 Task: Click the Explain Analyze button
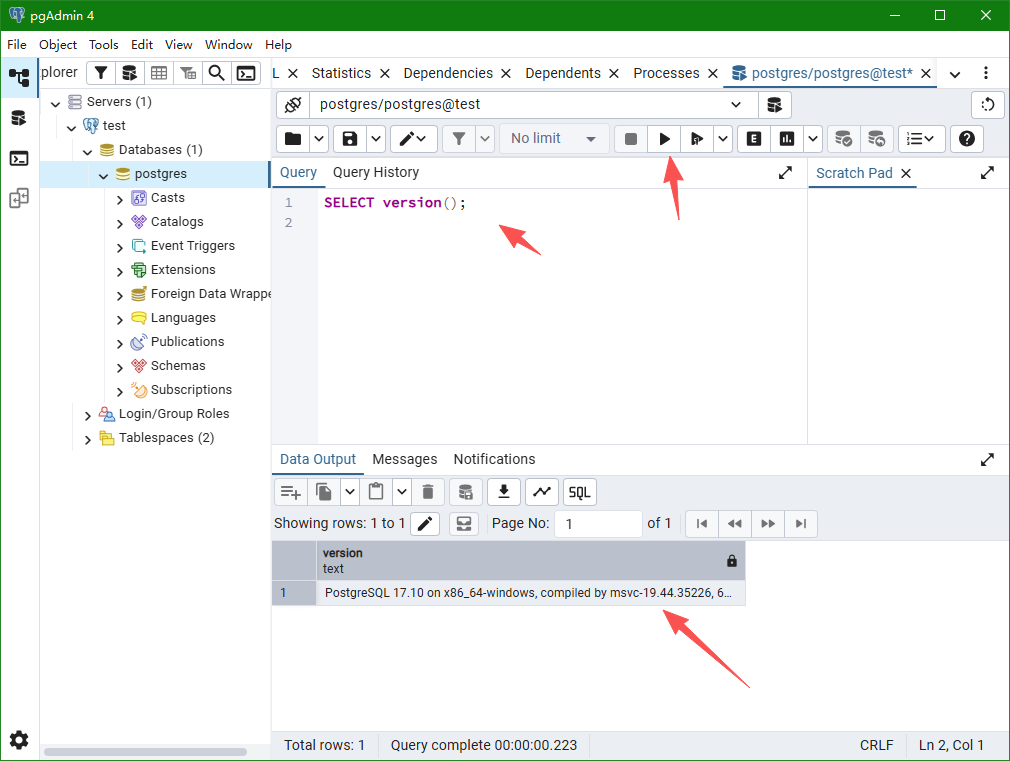point(786,139)
